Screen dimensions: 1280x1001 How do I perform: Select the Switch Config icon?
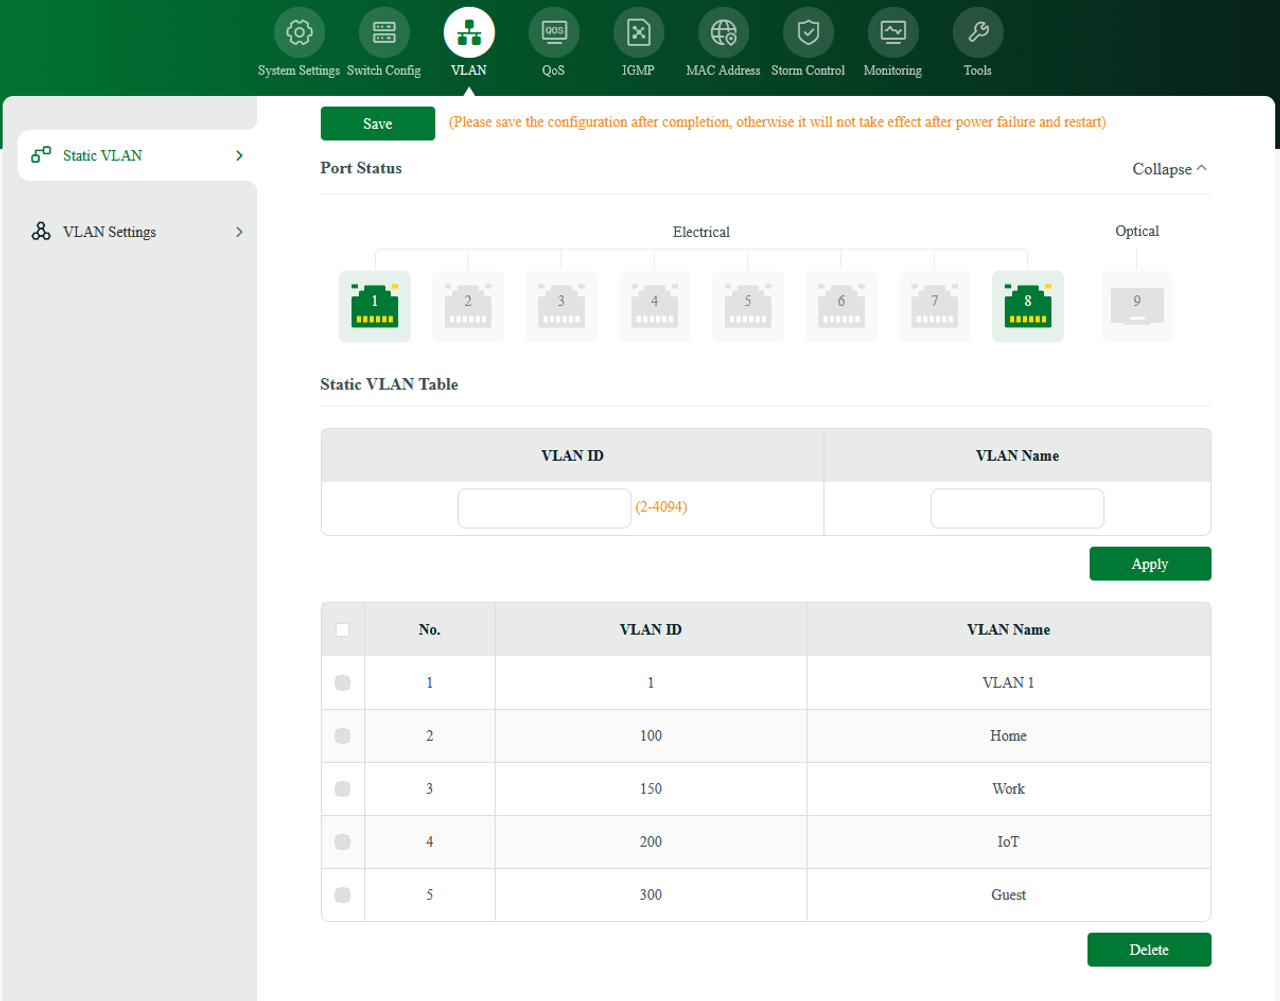[384, 31]
